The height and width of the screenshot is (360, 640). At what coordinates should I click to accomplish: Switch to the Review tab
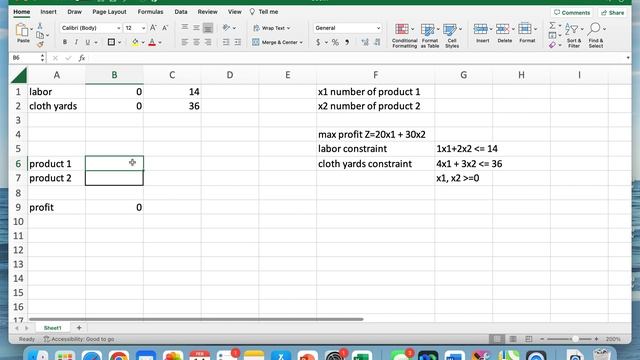click(x=207, y=12)
